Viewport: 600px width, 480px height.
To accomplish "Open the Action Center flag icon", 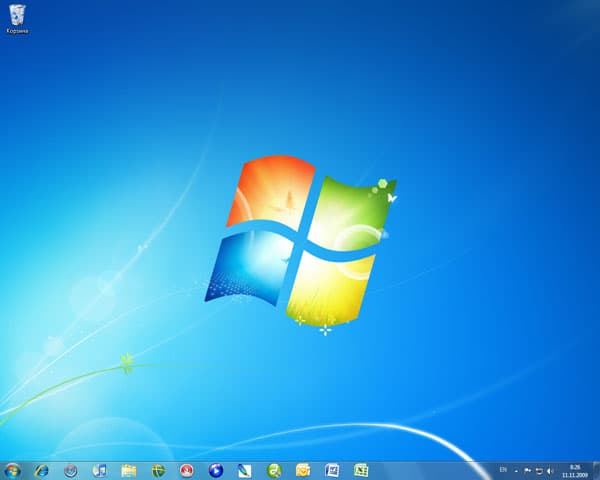I will (x=527, y=470).
